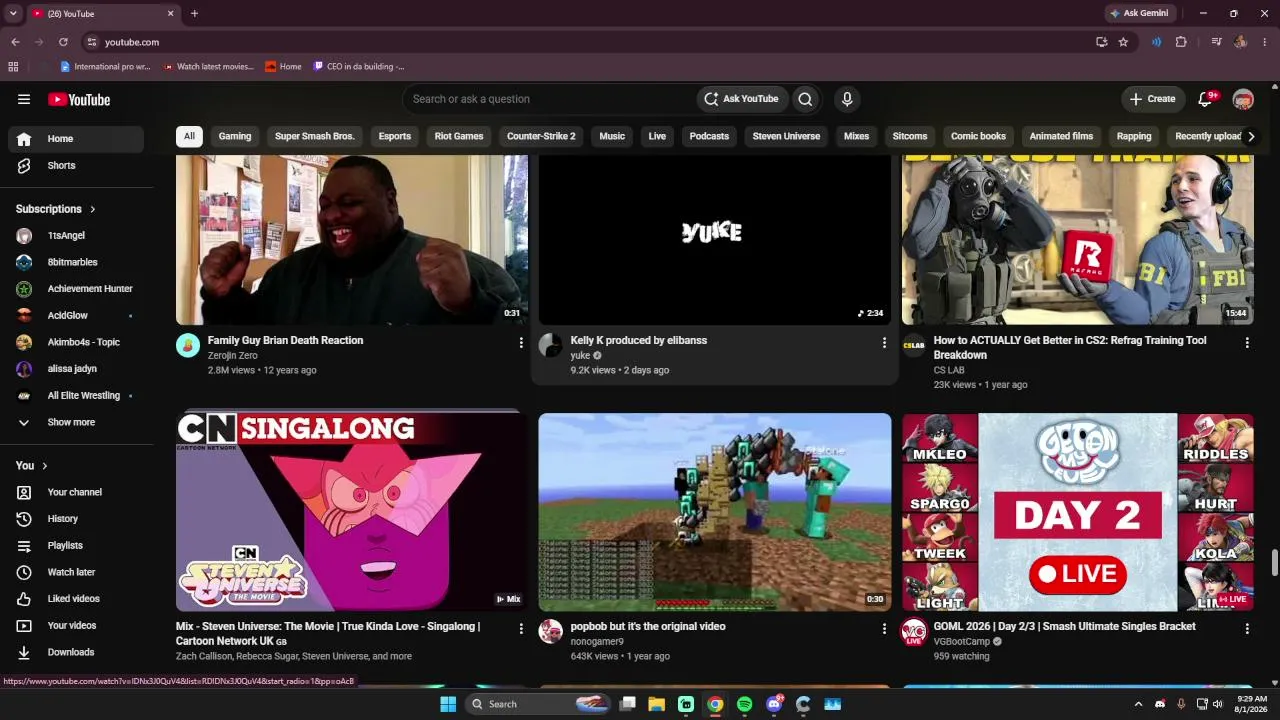Open options for CS2 Refrag Training video
Screen dimensions: 1280x720
tap(1247, 342)
